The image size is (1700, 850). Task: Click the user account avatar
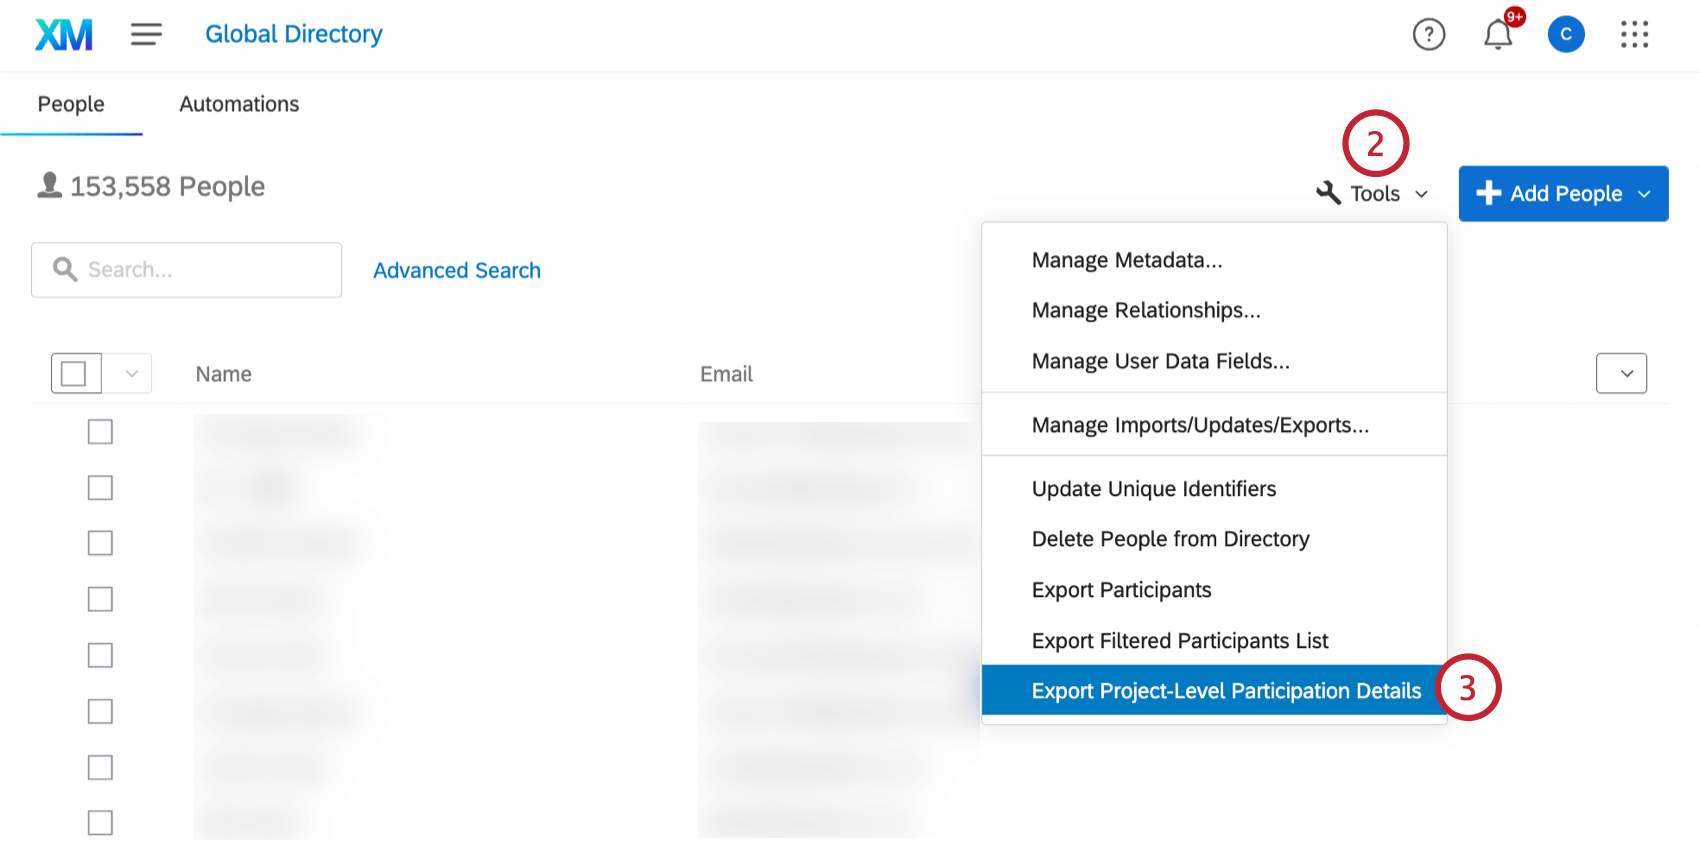point(1565,35)
